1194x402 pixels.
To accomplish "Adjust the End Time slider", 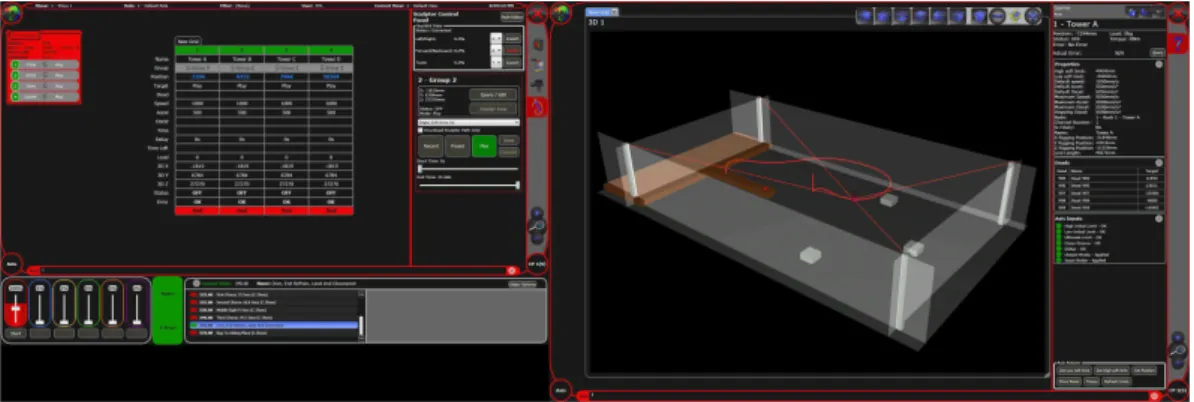I will (468, 185).
